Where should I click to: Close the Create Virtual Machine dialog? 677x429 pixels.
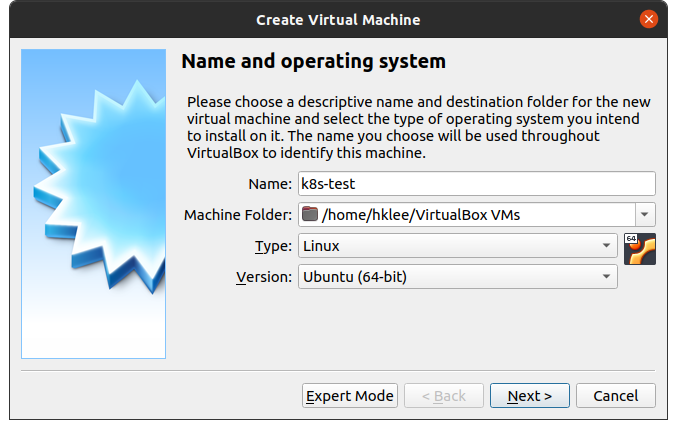tap(648, 19)
